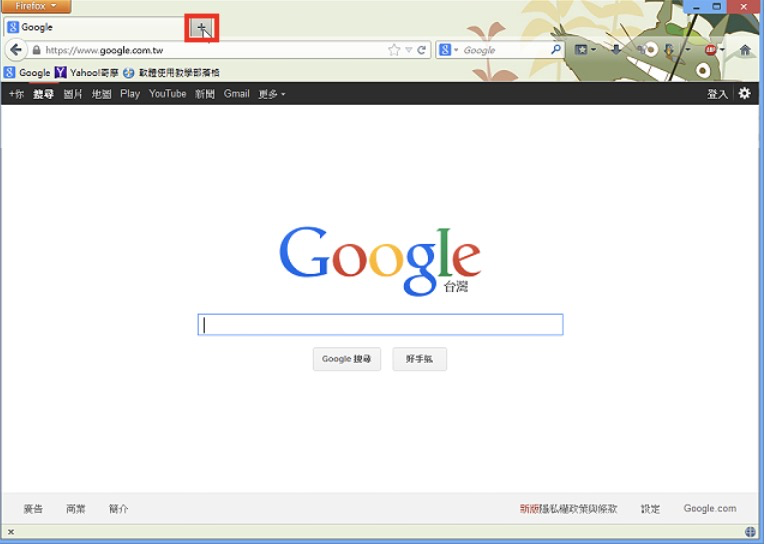Reload the page with the refresh icon
766x544 pixels.
pos(422,50)
